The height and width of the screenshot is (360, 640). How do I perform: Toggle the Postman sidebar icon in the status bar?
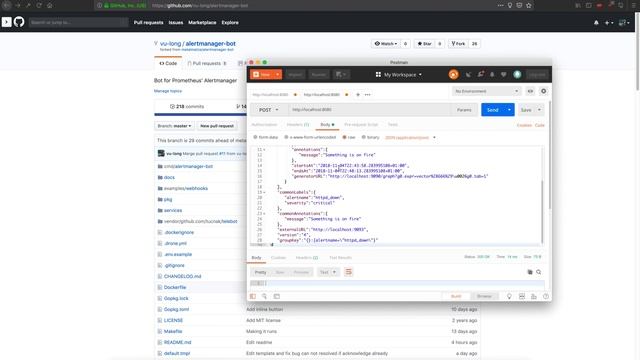(x=253, y=296)
